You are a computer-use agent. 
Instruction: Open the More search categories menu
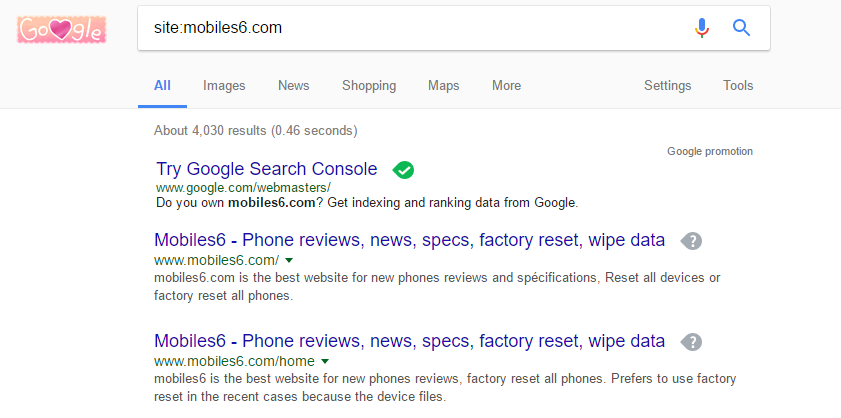506,86
